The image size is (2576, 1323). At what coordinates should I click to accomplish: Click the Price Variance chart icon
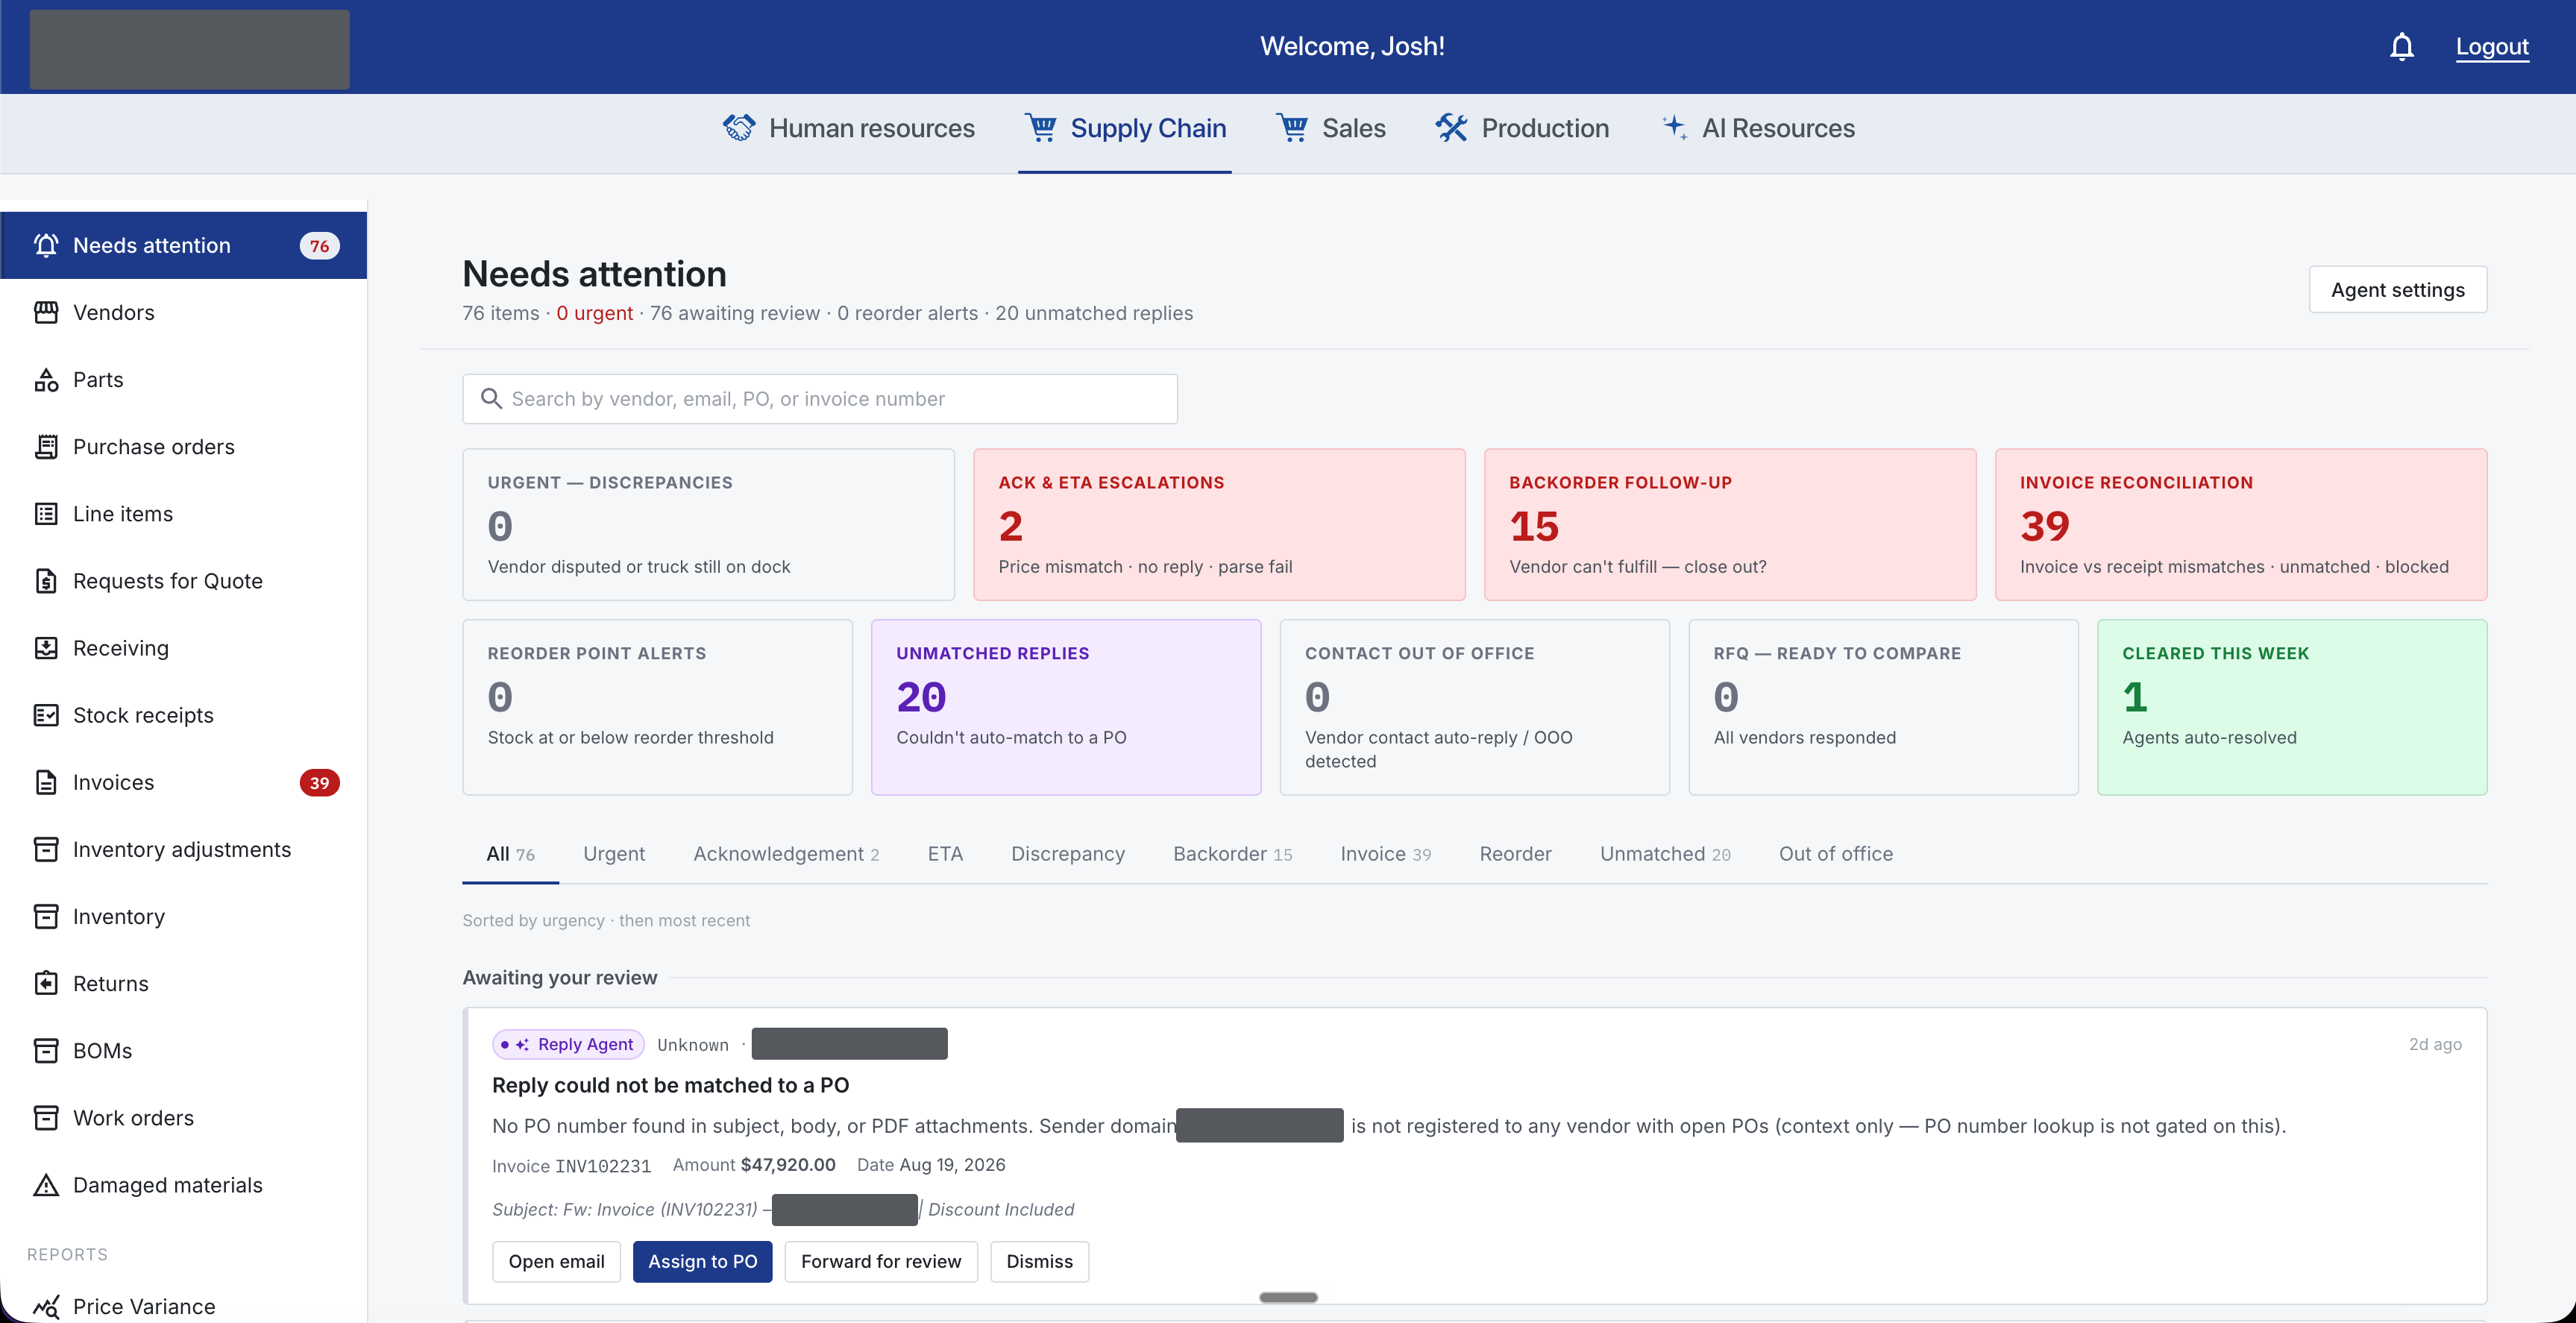(46, 1306)
